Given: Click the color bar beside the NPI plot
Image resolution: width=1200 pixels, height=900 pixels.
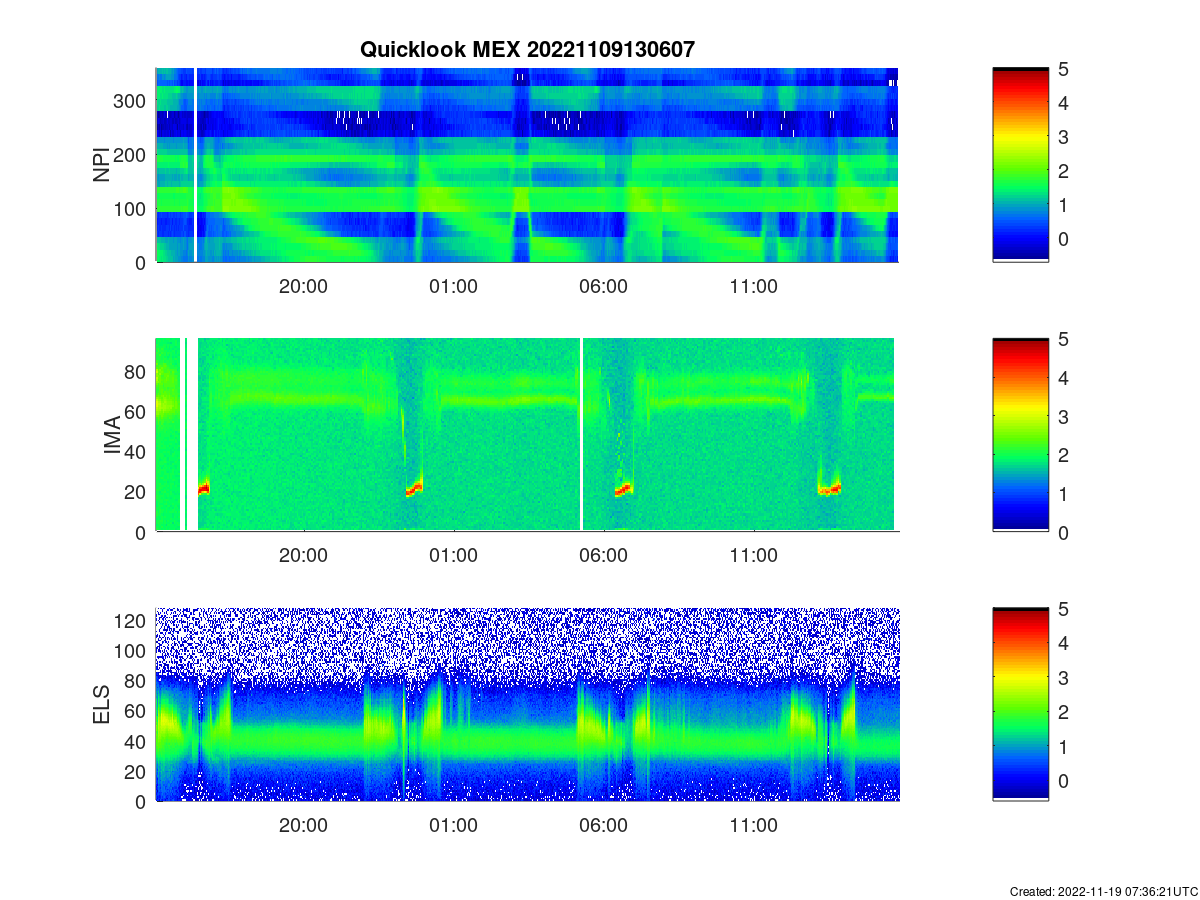Looking at the screenshot, I should [x=1020, y=165].
